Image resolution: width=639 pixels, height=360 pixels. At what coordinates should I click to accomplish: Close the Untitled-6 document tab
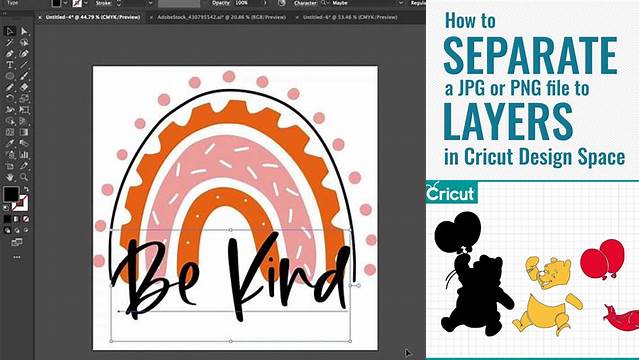point(297,17)
